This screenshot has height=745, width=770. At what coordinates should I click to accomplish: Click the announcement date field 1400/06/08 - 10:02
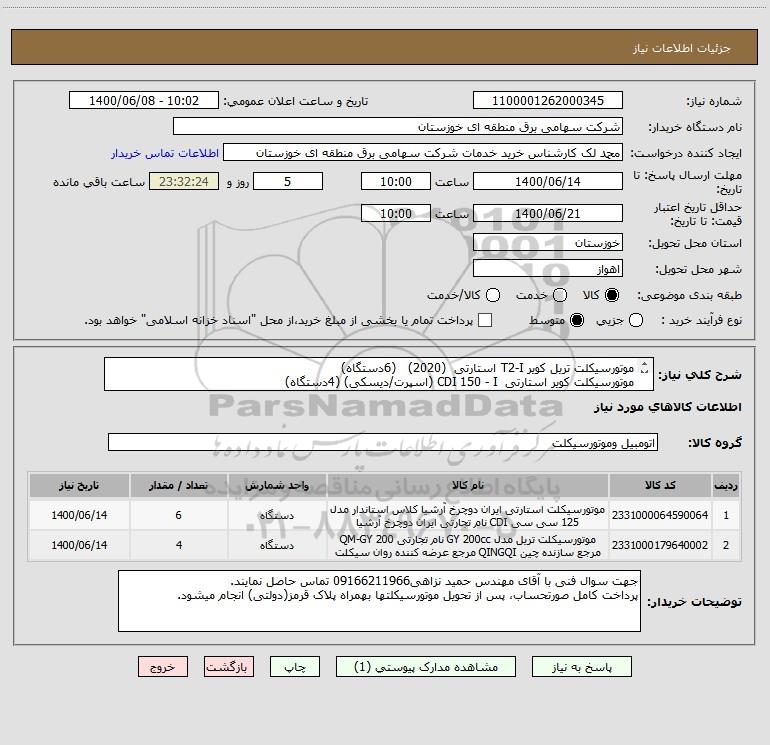[x=144, y=101]
